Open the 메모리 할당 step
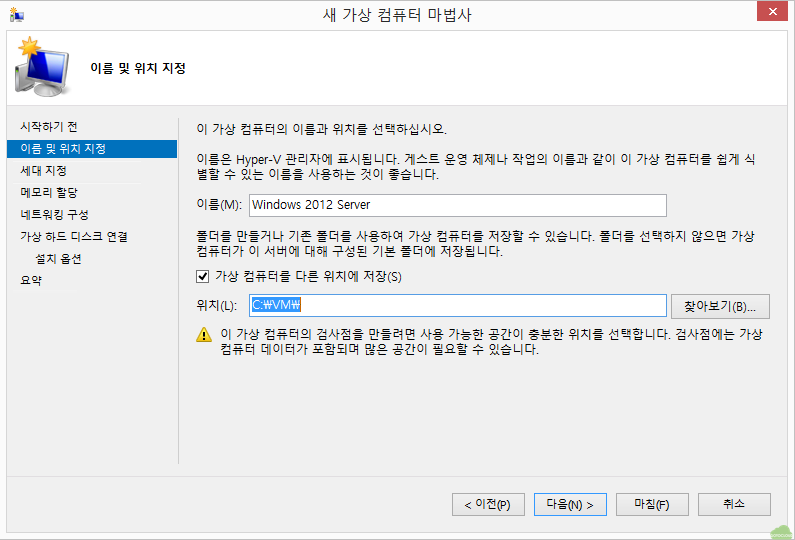The image size is (795, 540). click(49, 193)
